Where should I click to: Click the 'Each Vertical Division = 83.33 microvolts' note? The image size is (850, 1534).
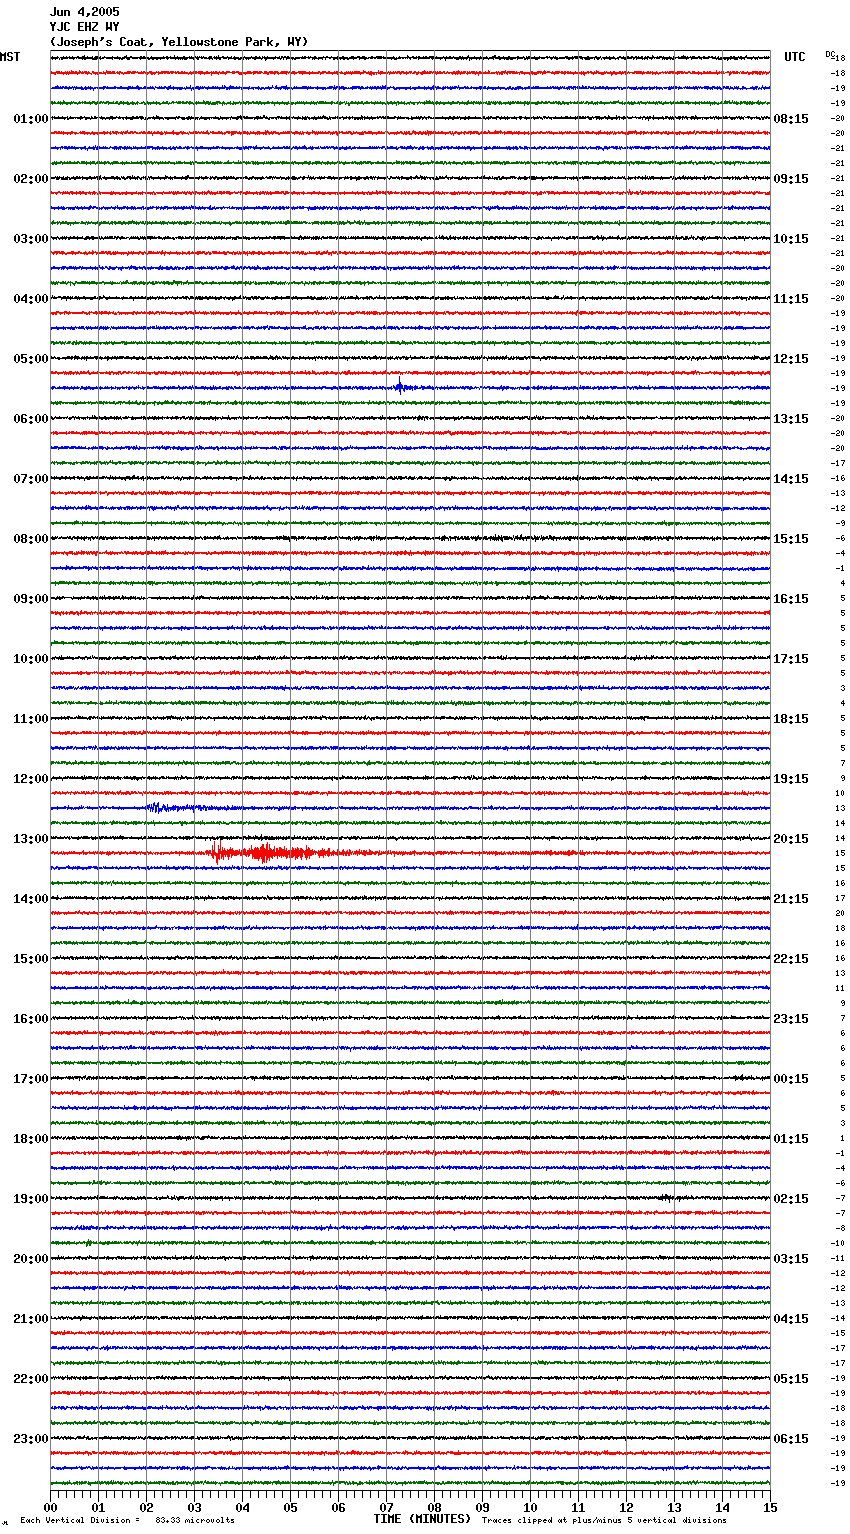(127, 1521)
